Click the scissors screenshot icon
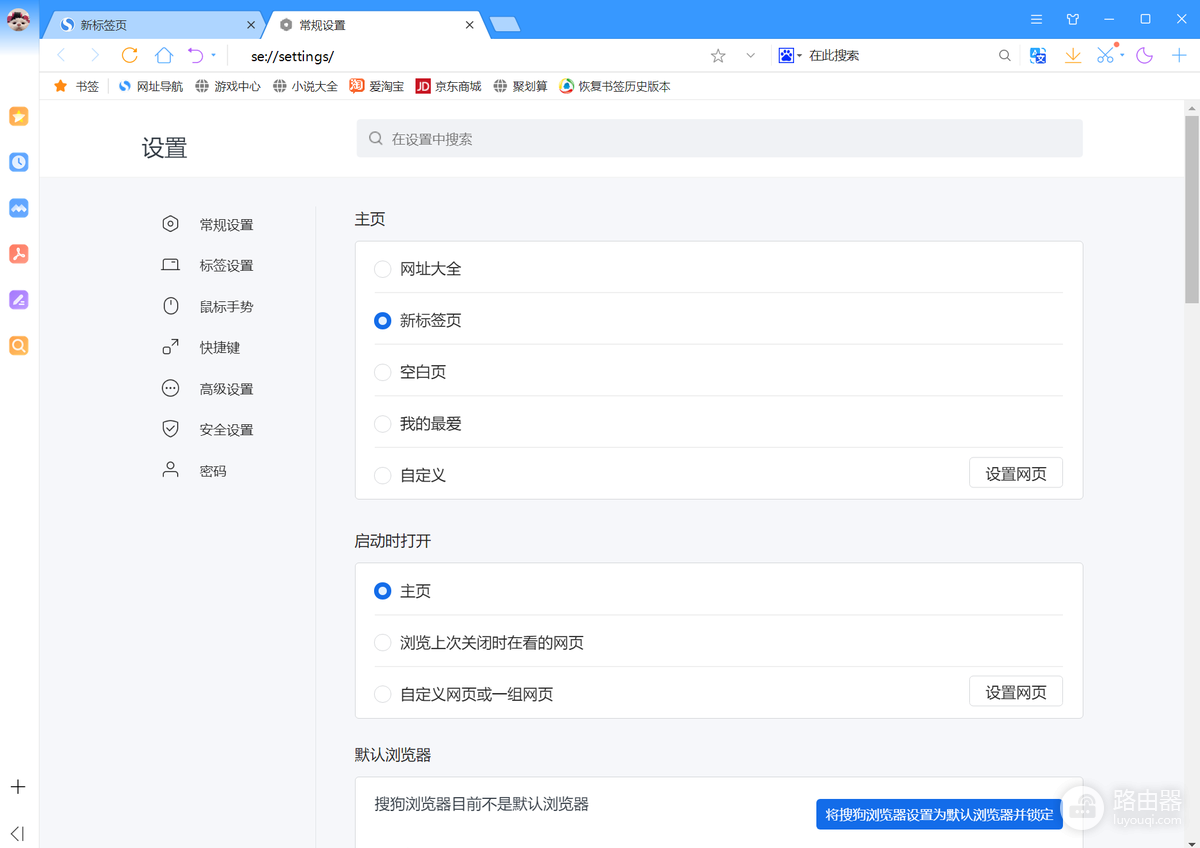 1105,56
